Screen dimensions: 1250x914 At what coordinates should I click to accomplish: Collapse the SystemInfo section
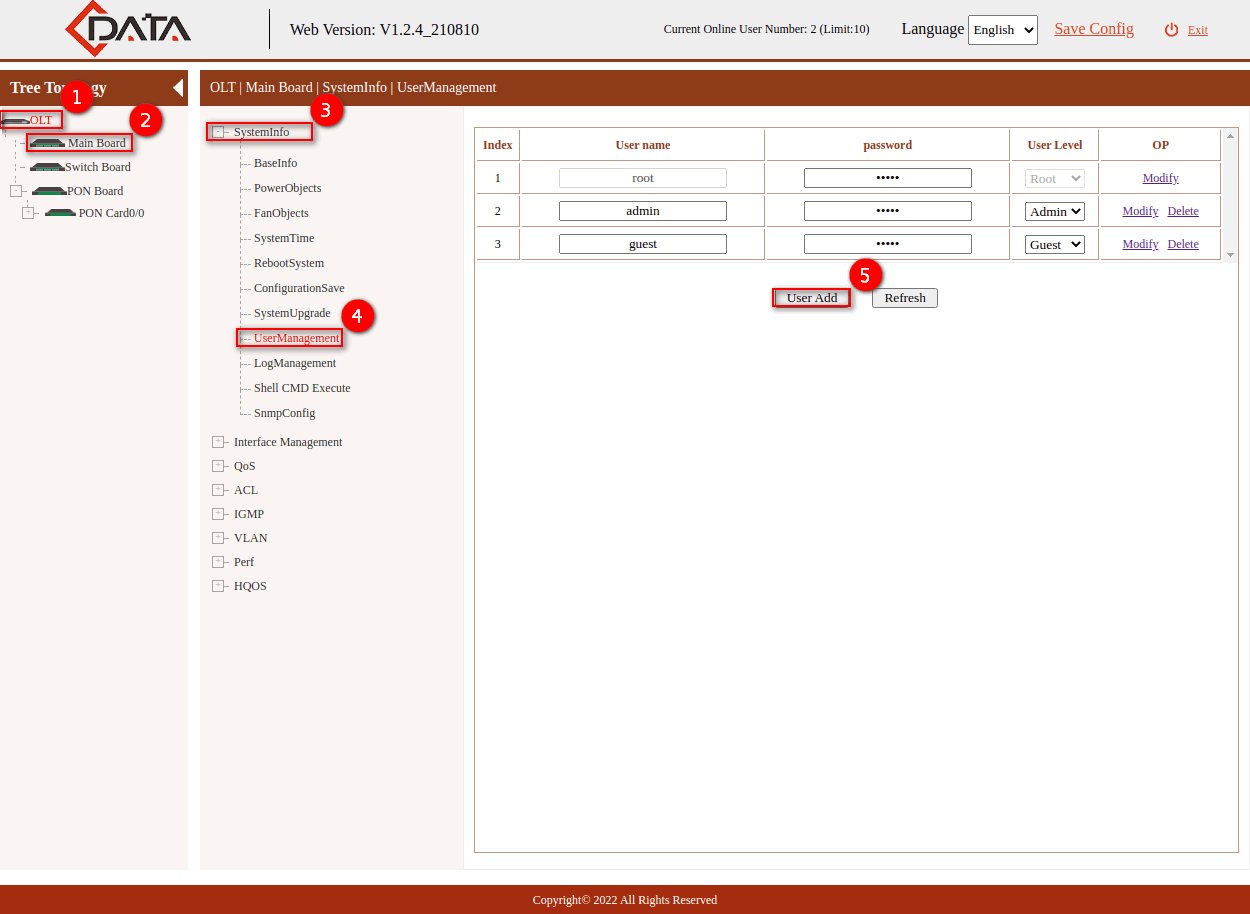pos(218,132)
